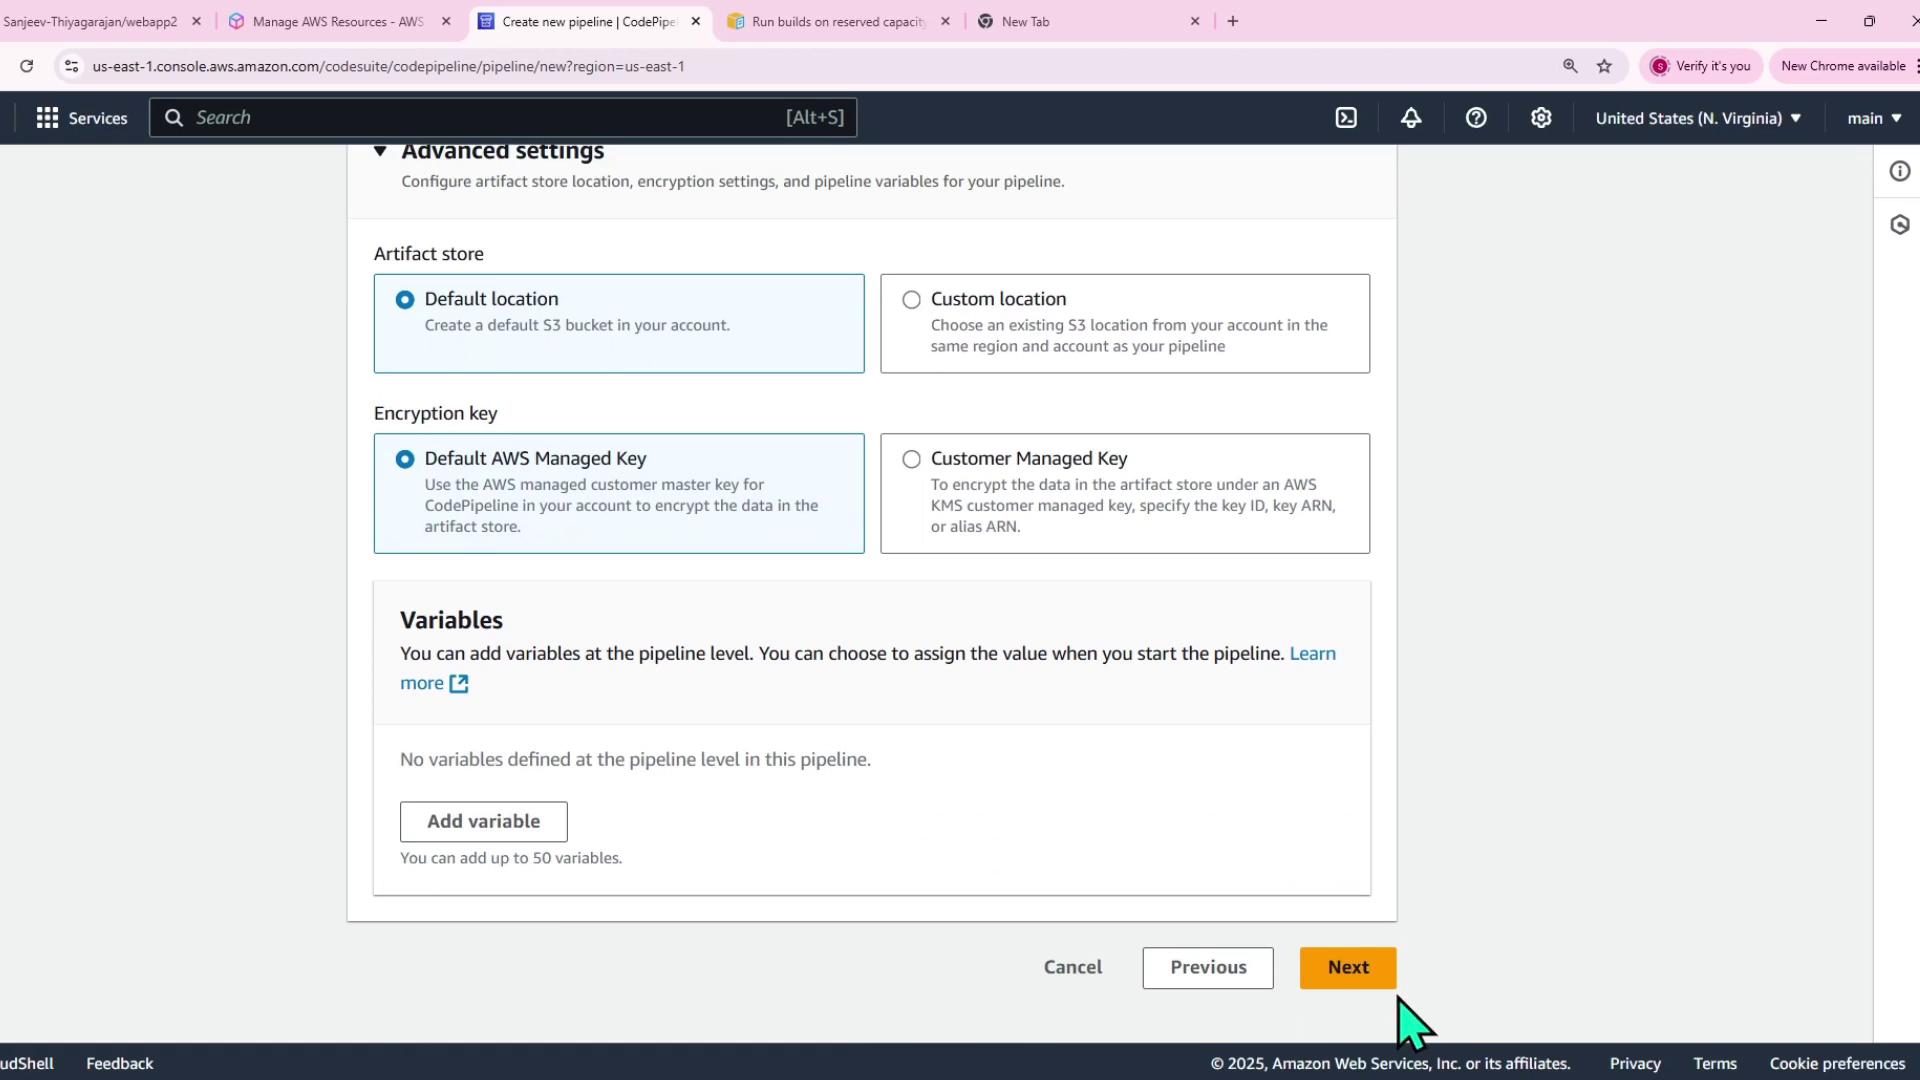Switch to the Run builds on reserved capacity tab
This screenshot has height=1080, width=1920.
(x=837, y=21)
